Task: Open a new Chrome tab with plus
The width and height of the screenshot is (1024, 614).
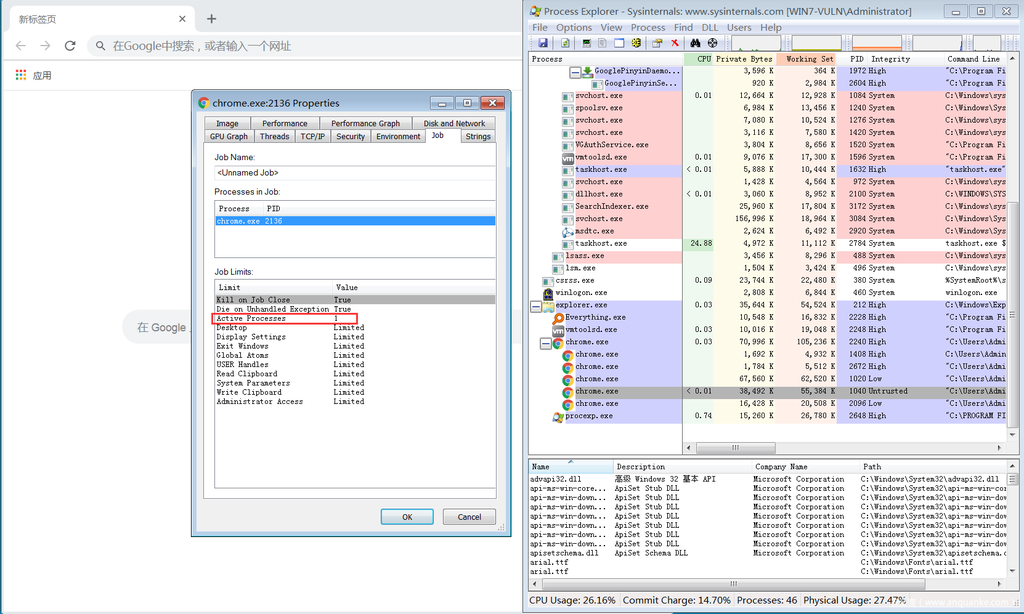Action: point(211,19)
